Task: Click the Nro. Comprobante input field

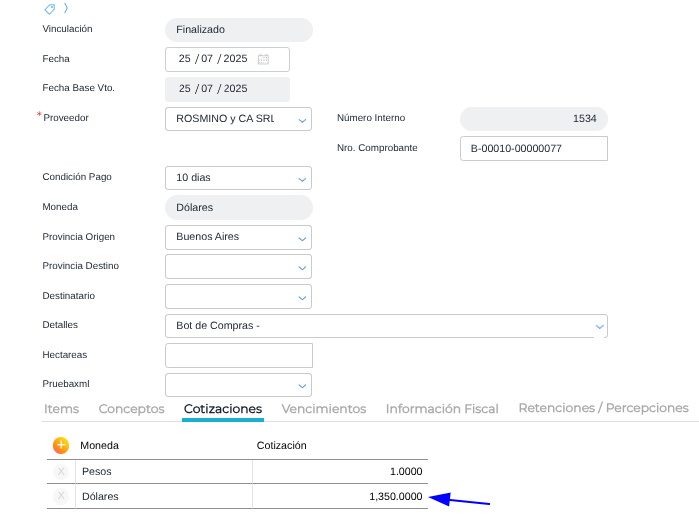Action: tap(533, 149)
